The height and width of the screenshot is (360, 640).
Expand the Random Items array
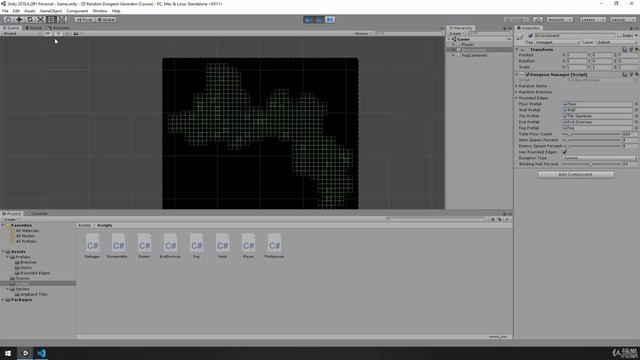click(516, 86)
